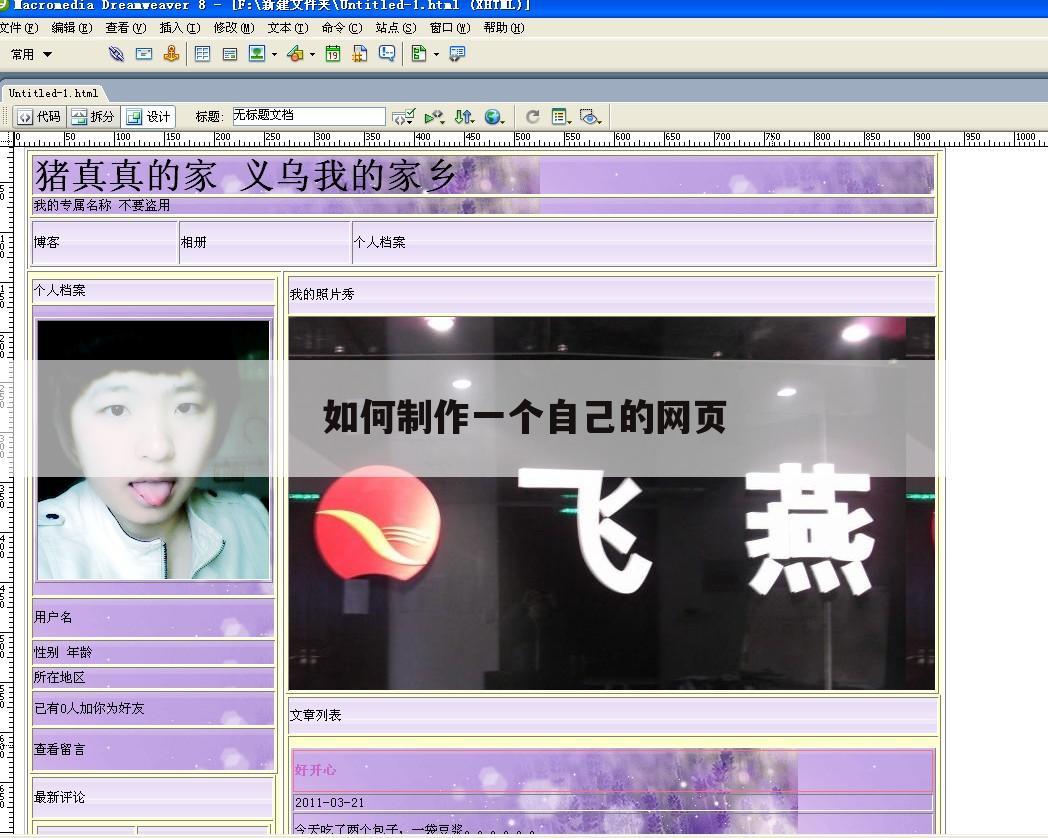Switch to Split view (拆分)
The height and width of the screenshot is (838, 1048).
pos(94,117)
